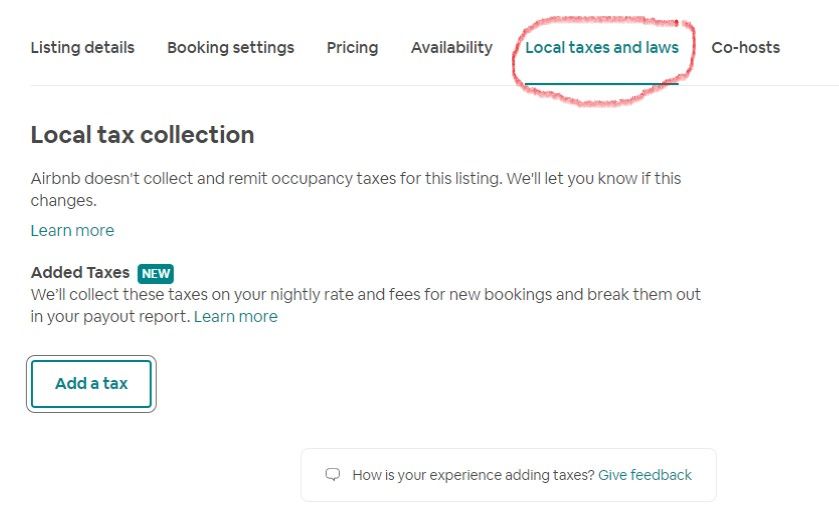Click the Local tax collection heading
The image size is (839, 524).
142,135
